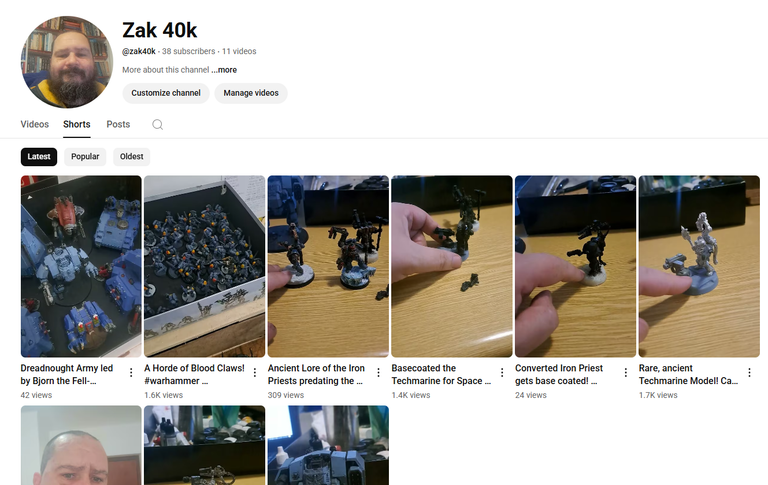This screenshot has width=768, height=485.
Task: Open Basecoated the Techmarine for Space title
Action: point(441,374)
